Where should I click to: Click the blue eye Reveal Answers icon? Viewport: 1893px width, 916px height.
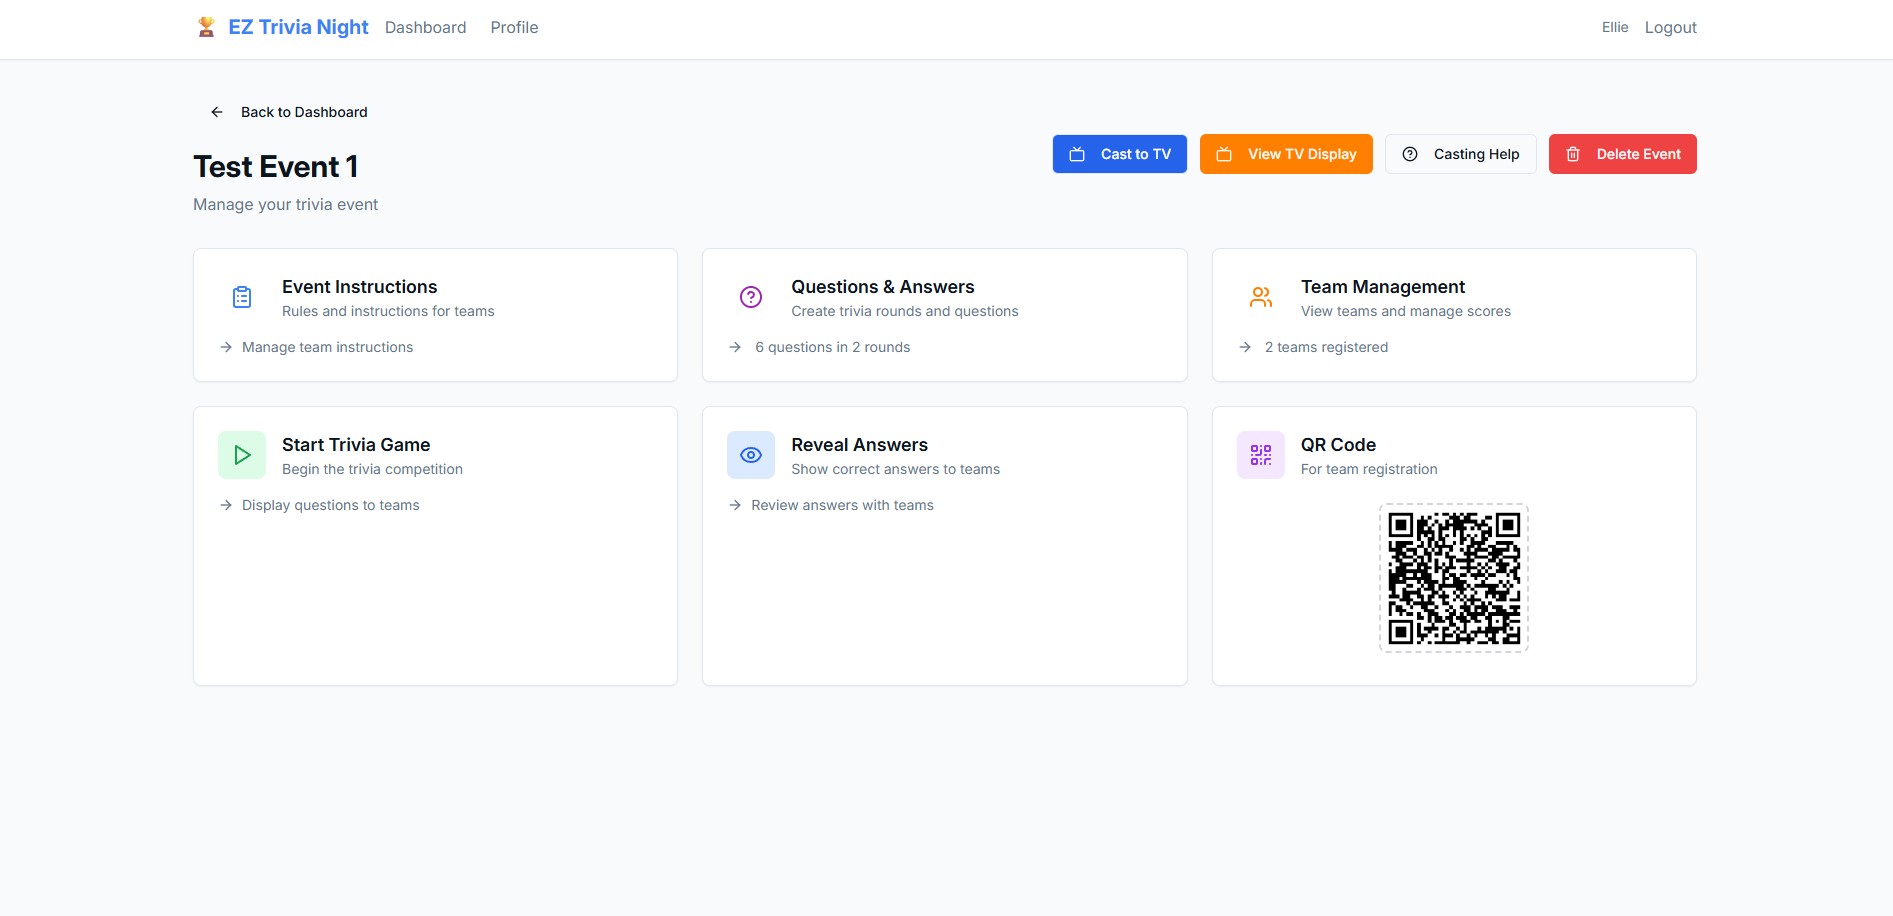751,455
